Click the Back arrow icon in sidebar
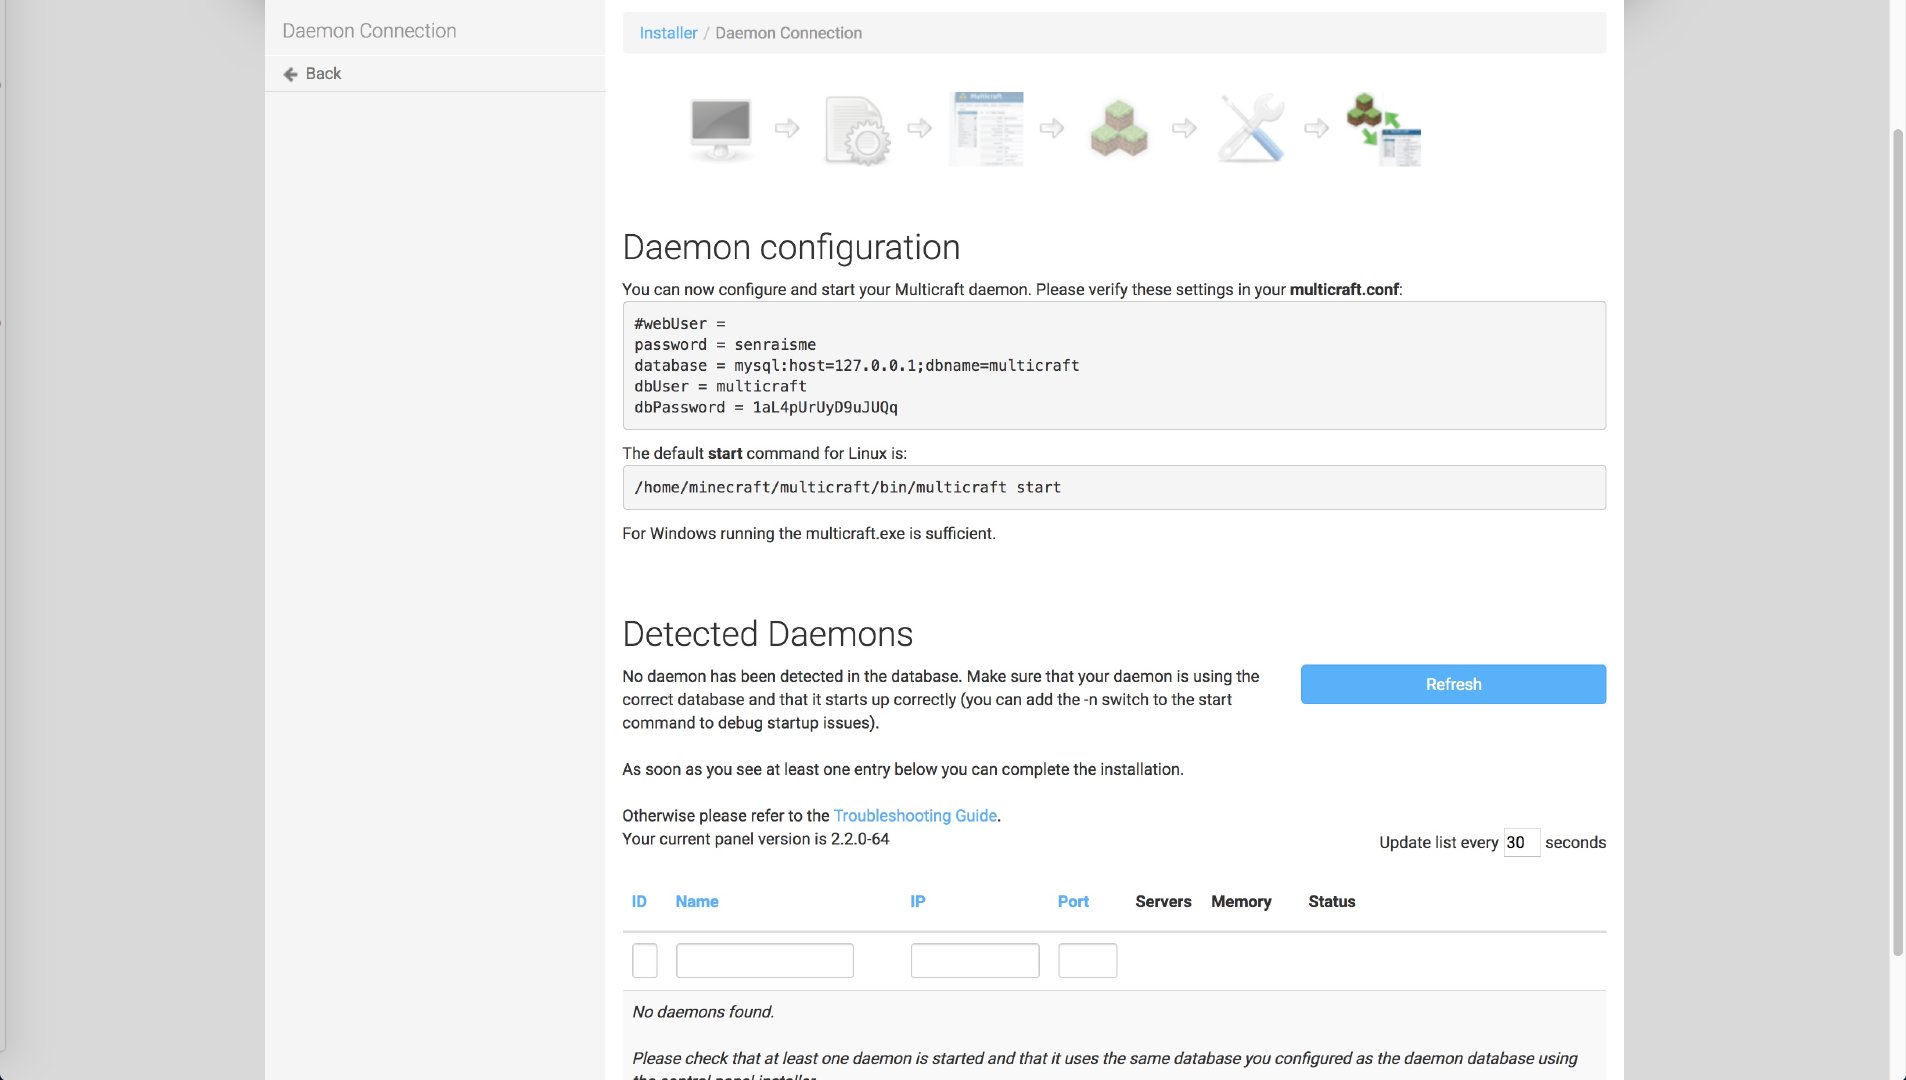Image resolution: width=1906 pixels, height=1080 pixels. [x=290, y=74]
